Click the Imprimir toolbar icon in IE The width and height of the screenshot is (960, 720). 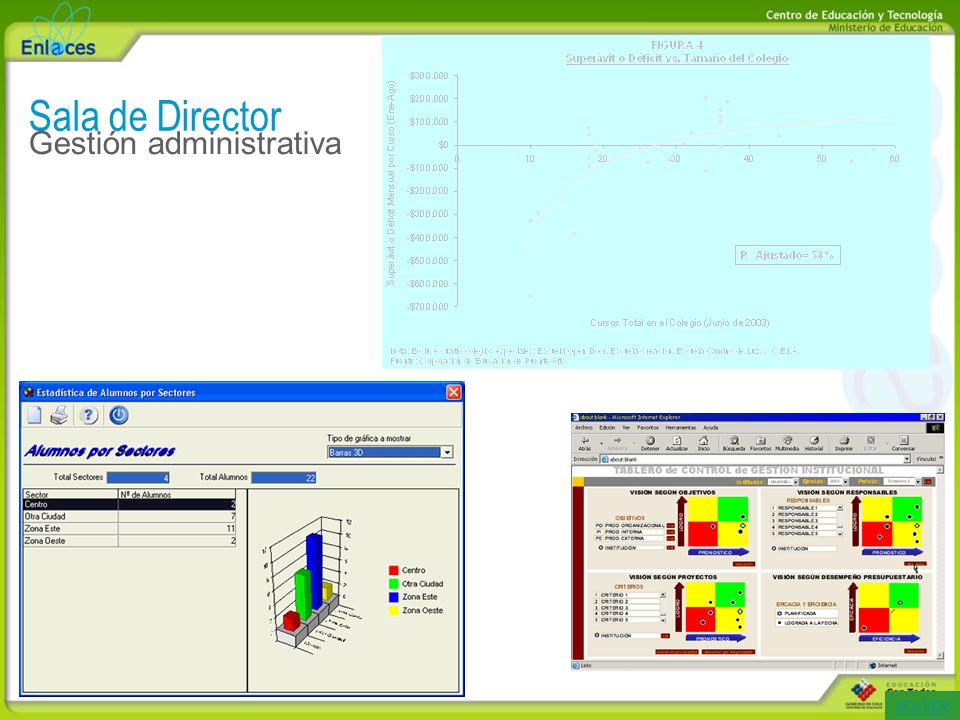point(844,443)
